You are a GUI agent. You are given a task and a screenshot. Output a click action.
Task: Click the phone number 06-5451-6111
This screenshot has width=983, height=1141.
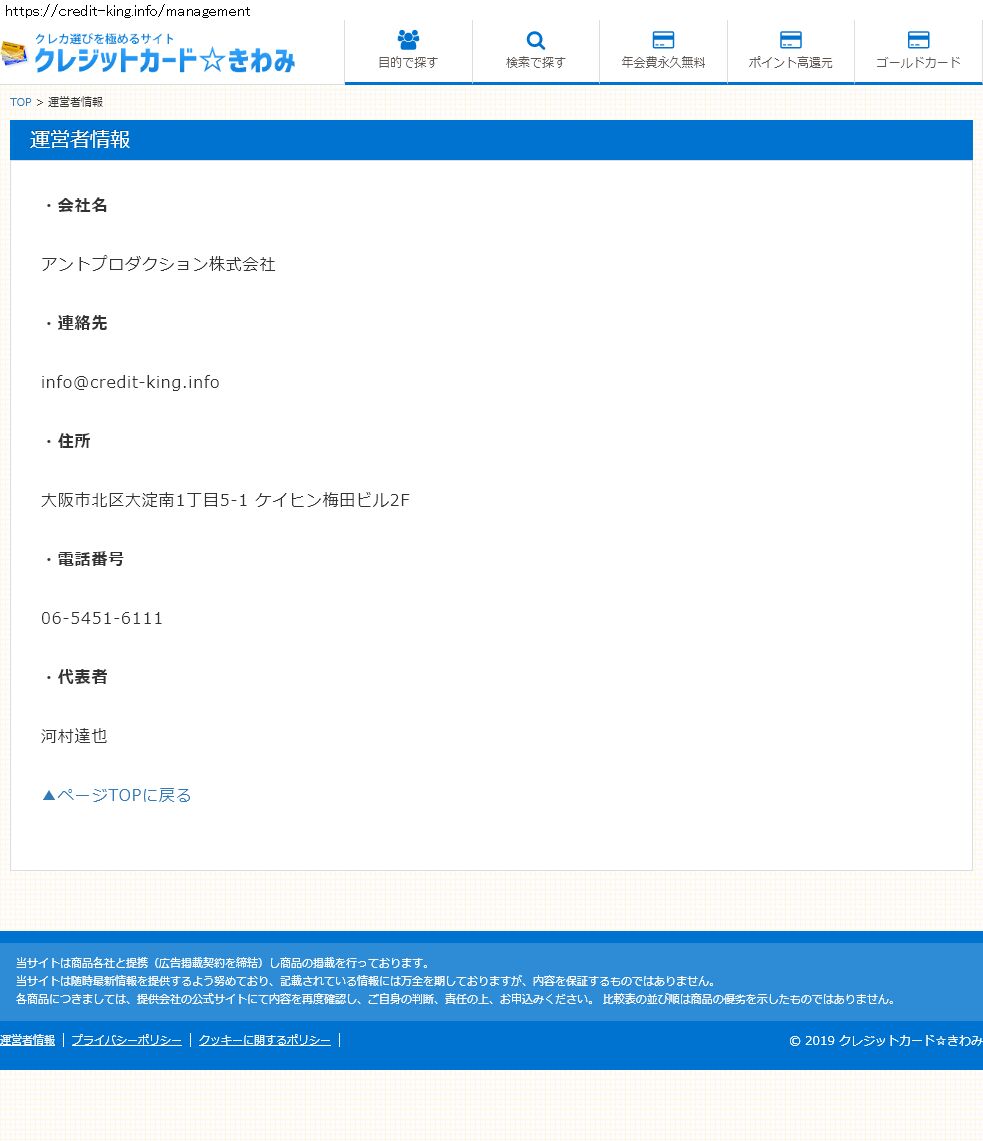click(102, 618)
